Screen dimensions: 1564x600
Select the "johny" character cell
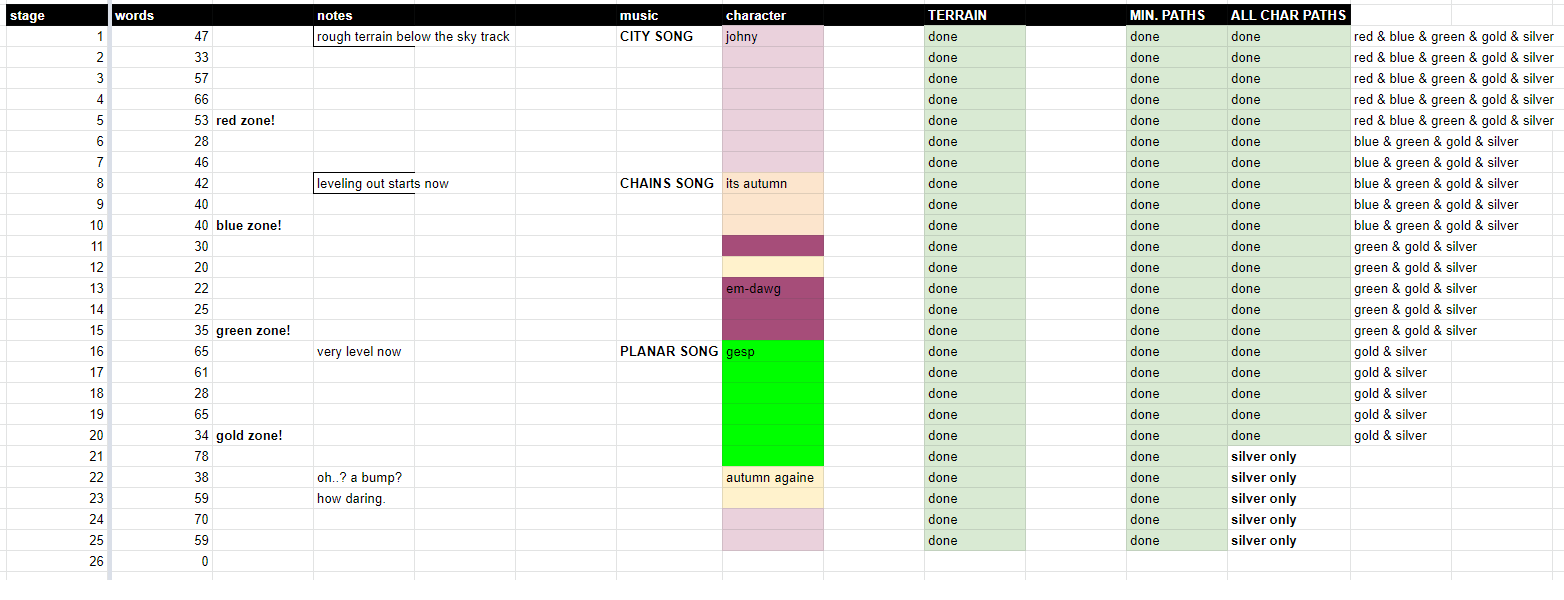pos(772,37)
